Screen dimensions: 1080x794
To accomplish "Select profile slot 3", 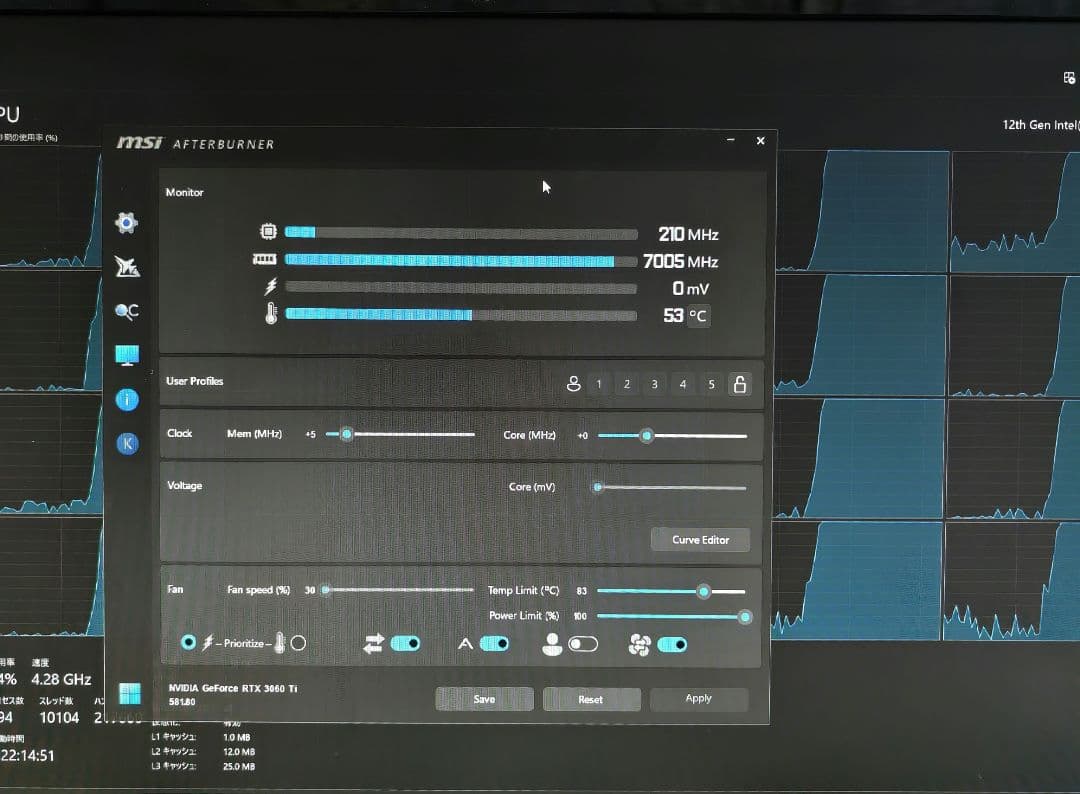I will coord(653,383).
